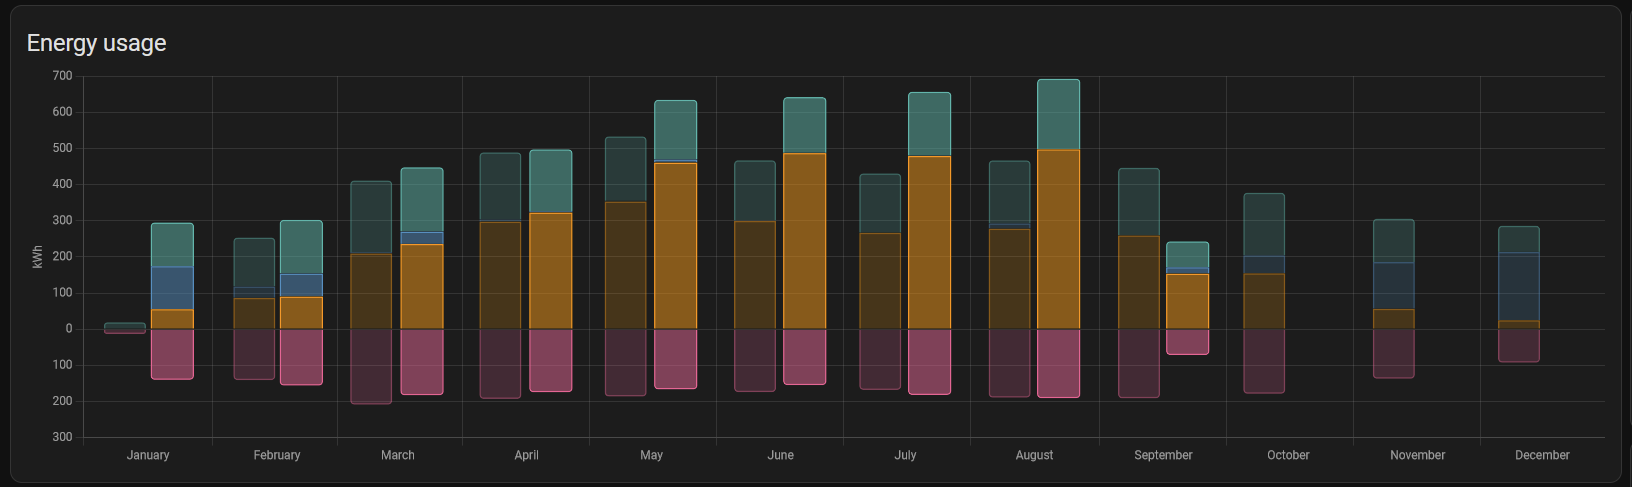The width and height of the screenshot is (1632, 487).
Task: Click the dimmed pink segment below October
Action: (1264, 360)
